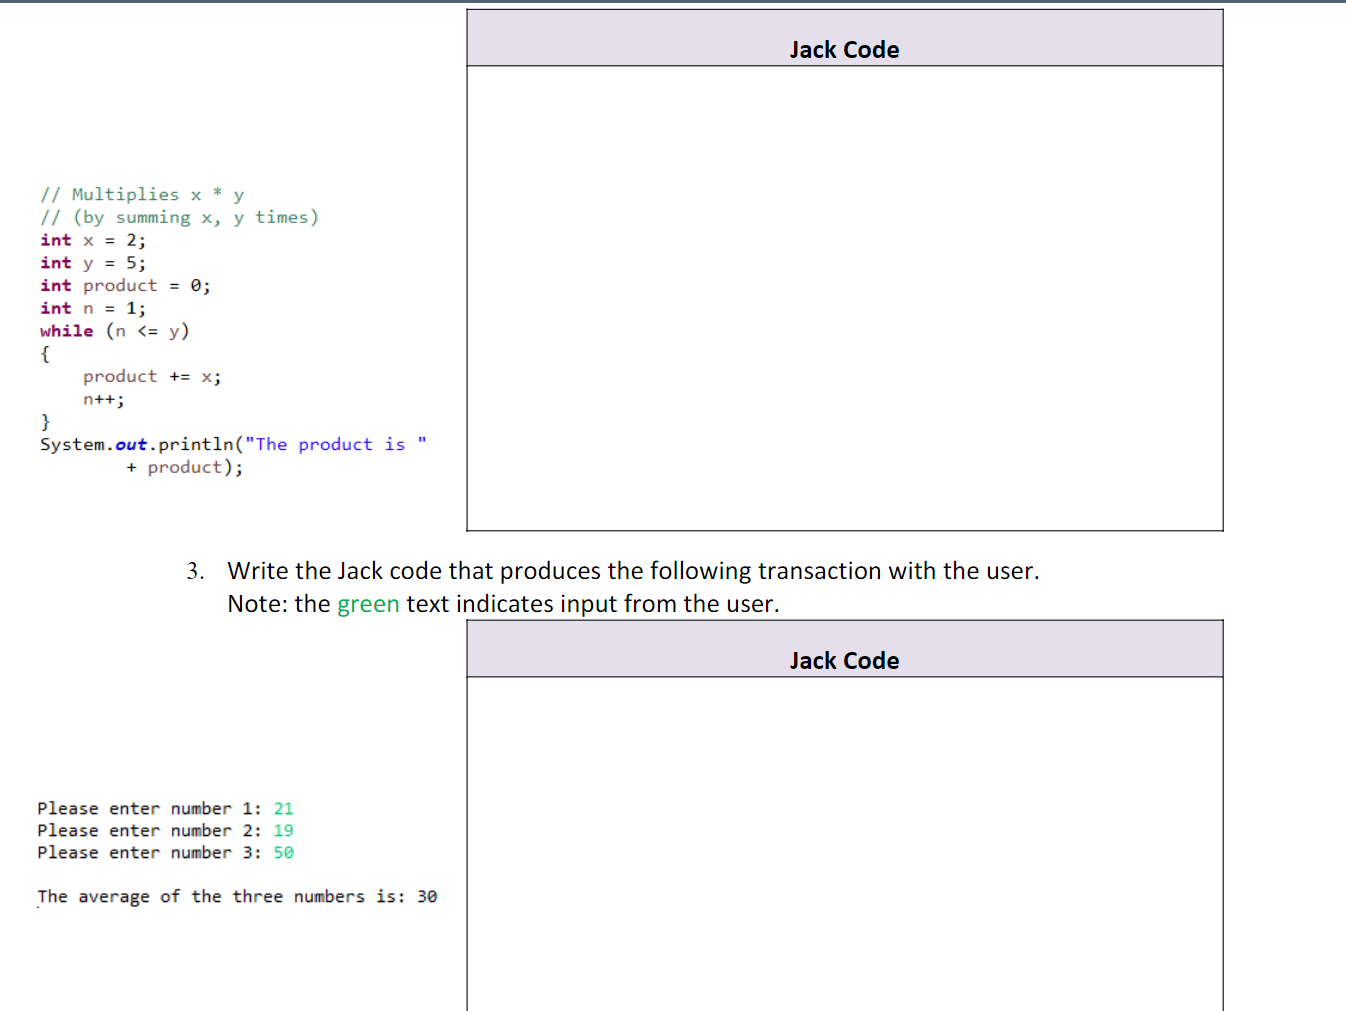Click the increment statement "n++;"
This screenshot has width=1346, height=1011.
click(x=103, y=399)
